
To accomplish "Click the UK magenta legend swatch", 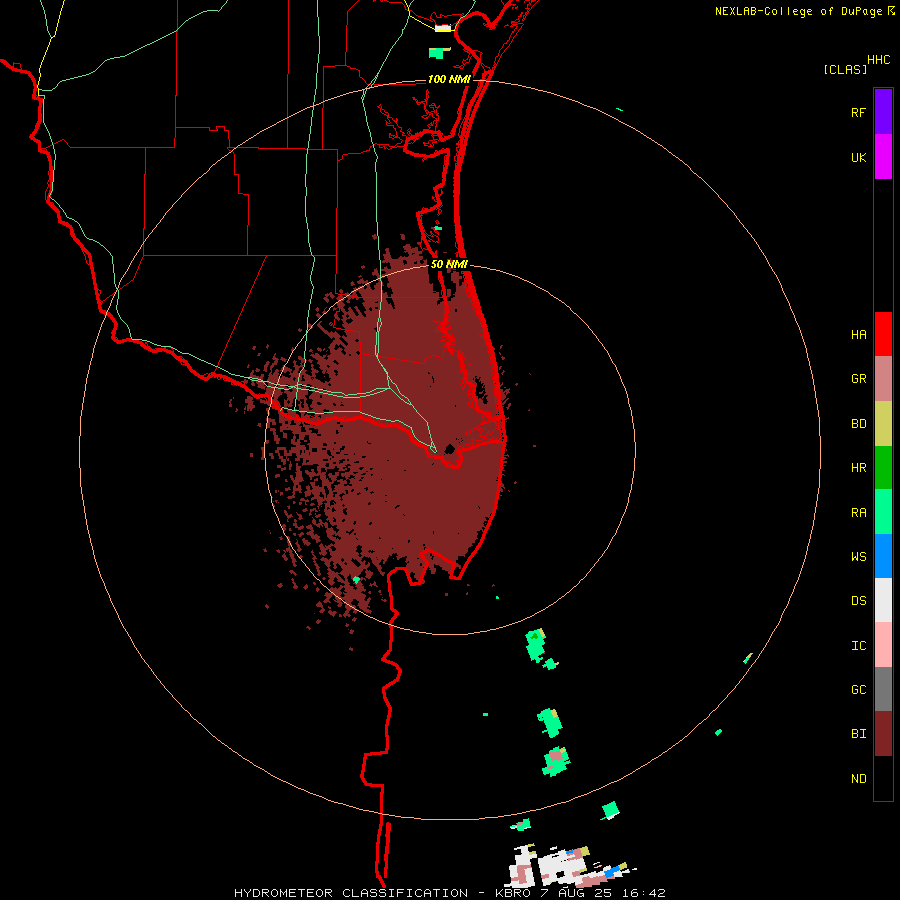I will tap(883, 157).
